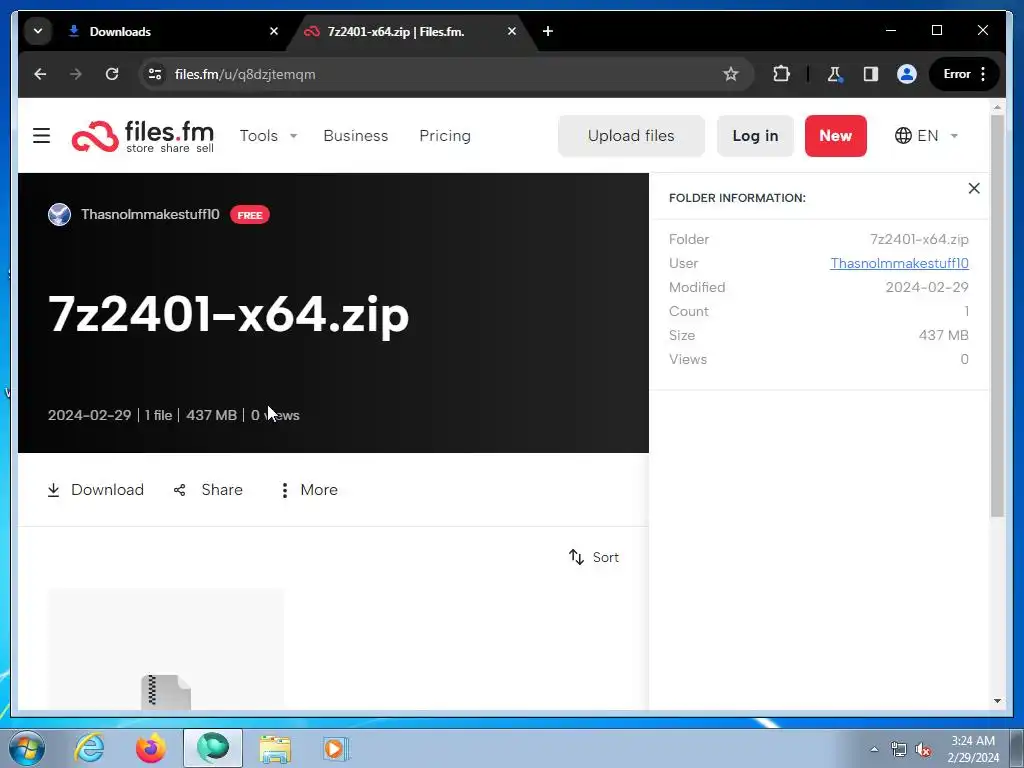Open the Business page
The height and width of the screenshot is (768, 1024).
[355, 136]
